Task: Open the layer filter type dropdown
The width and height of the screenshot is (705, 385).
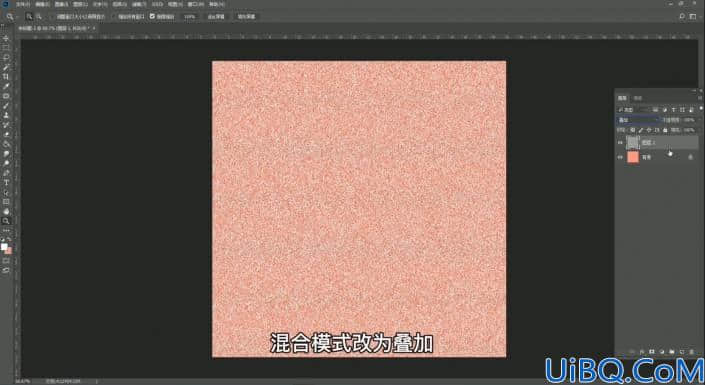Action: (x=634, y=109)
